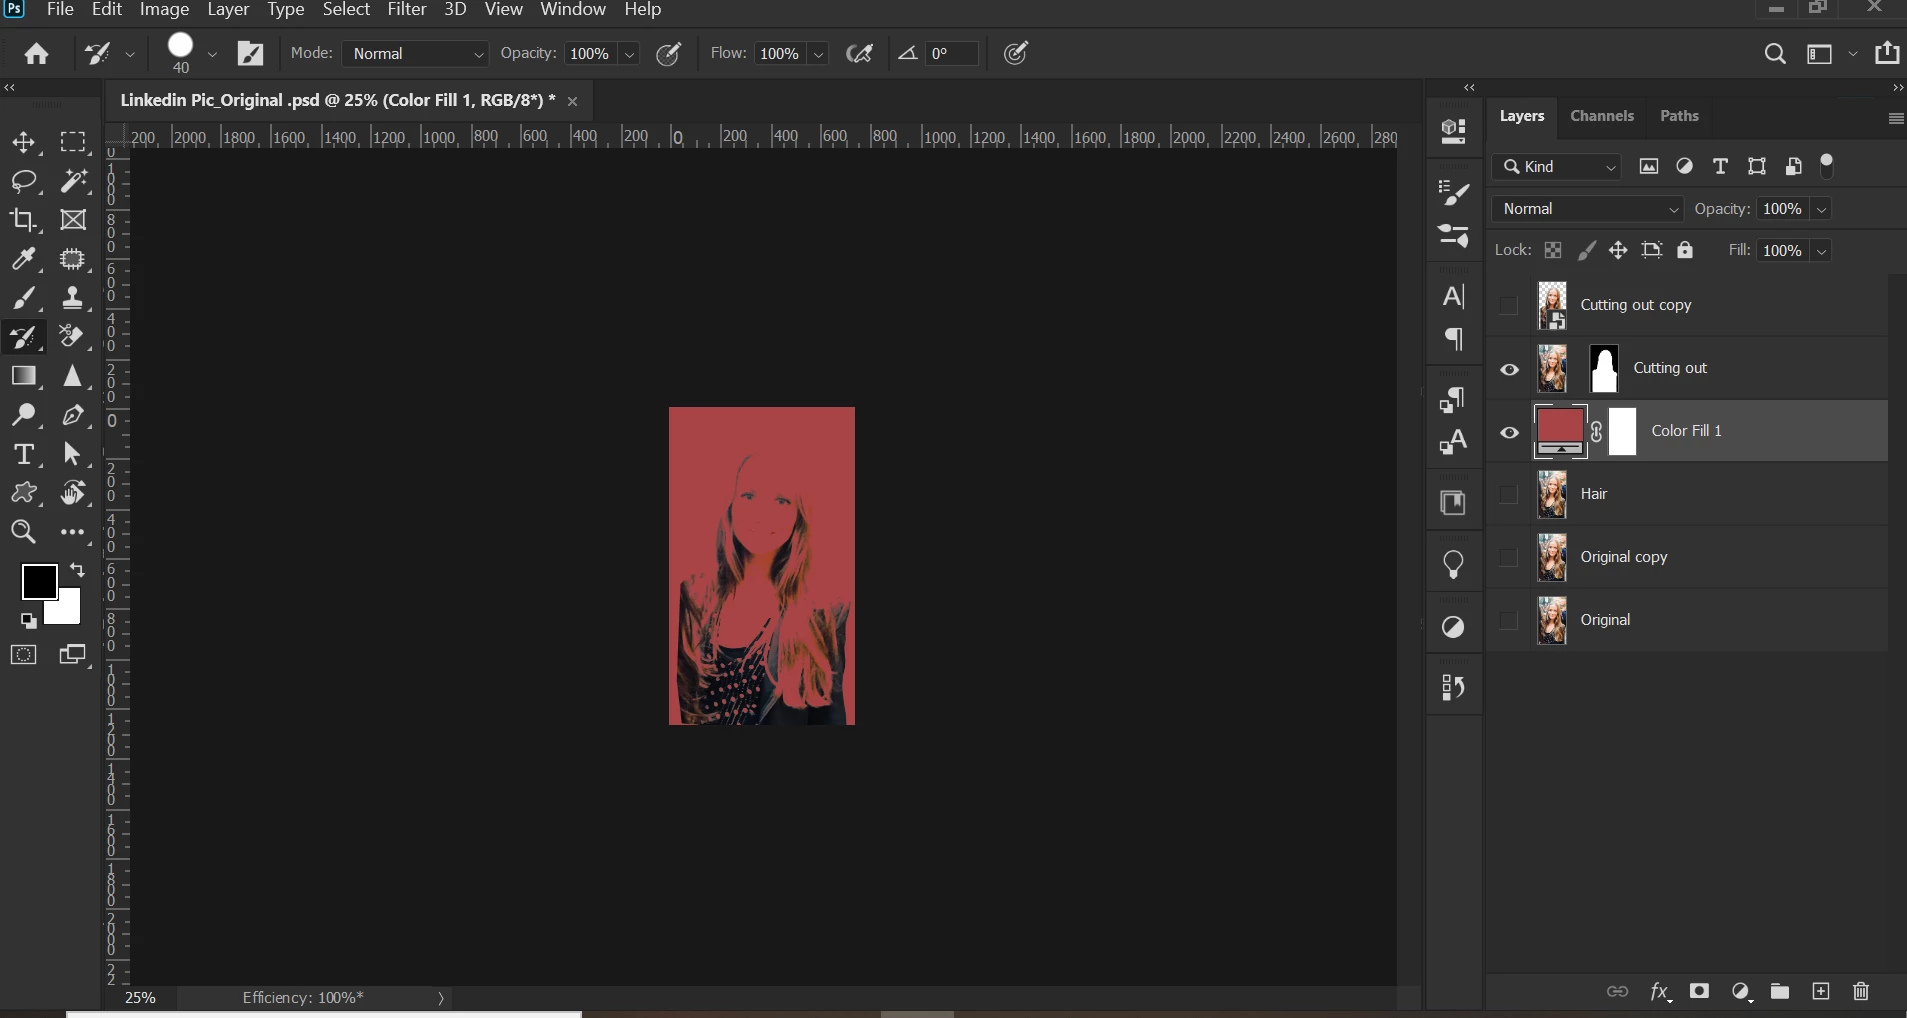
Task: Show the Cutting out copy layer
Action: point(1509,306)
